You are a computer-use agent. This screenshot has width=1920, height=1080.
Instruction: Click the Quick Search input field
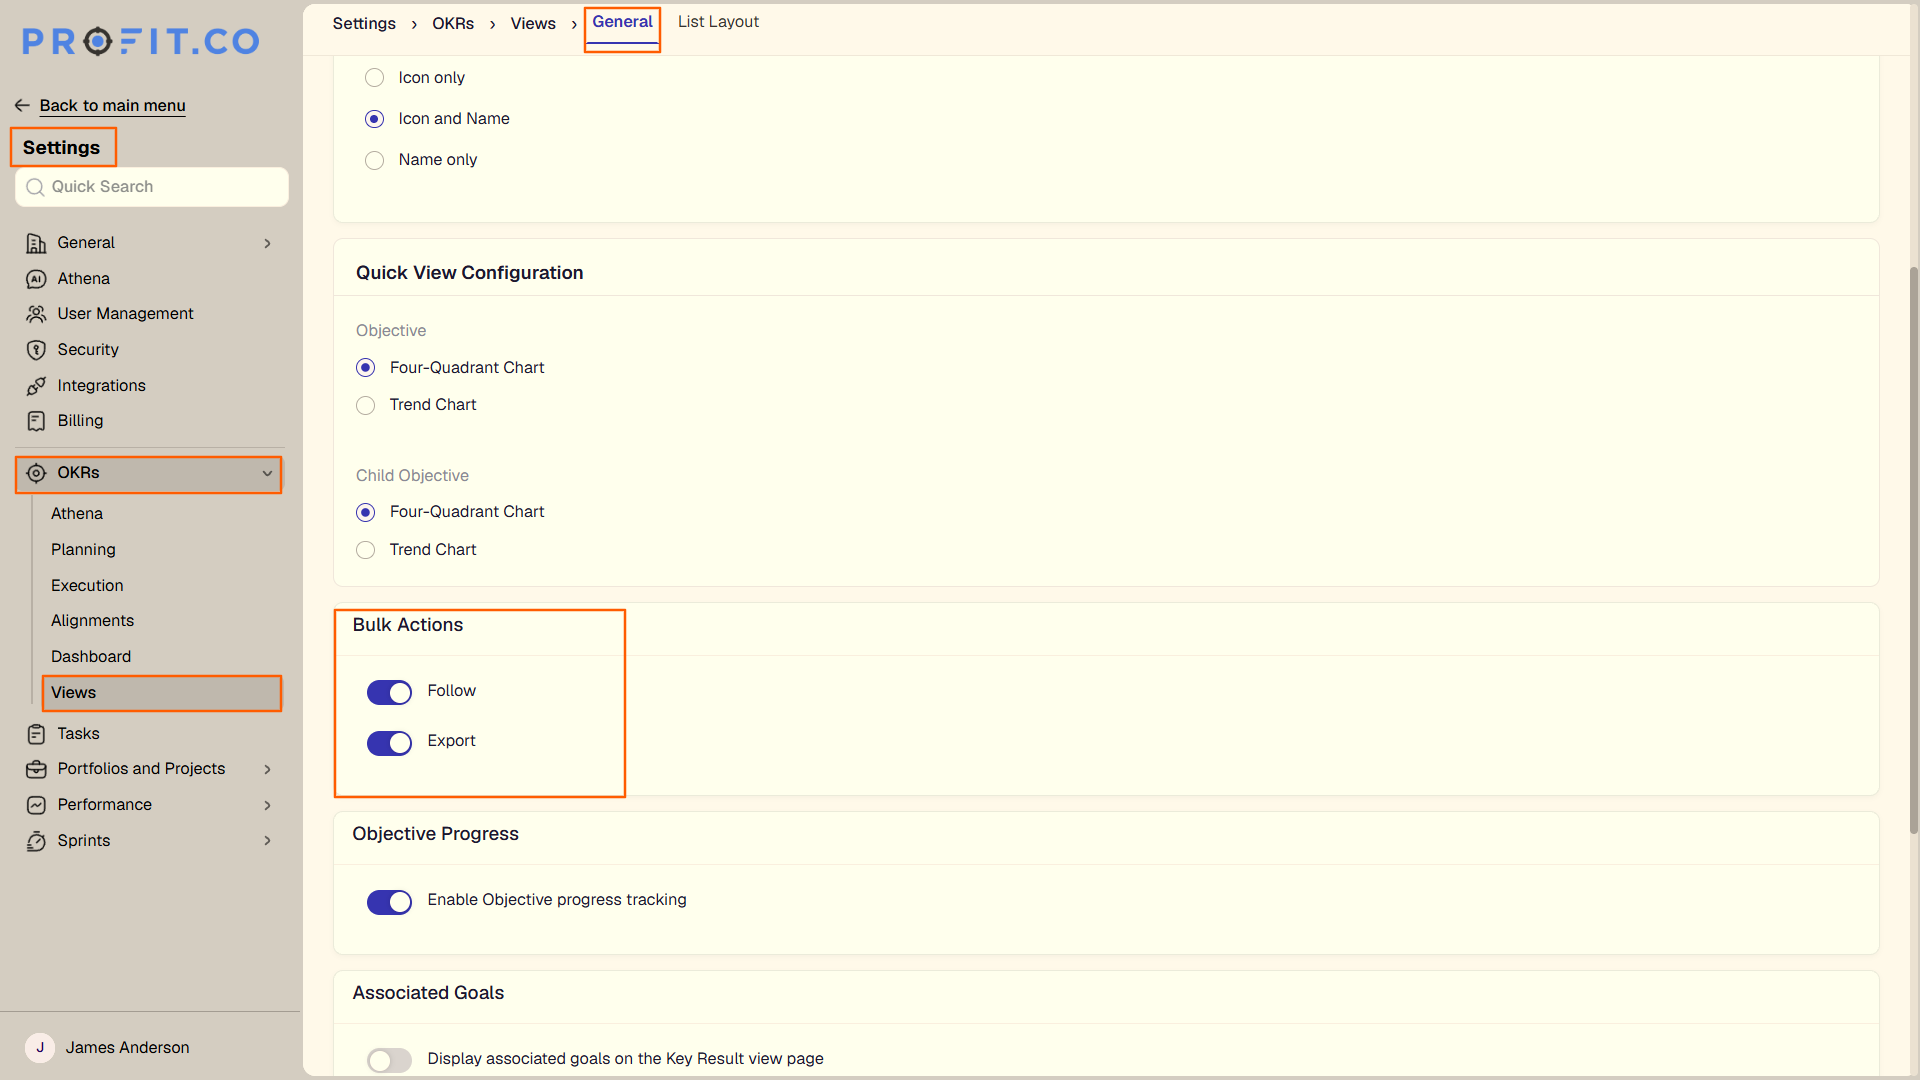click(x=152, y=187)
